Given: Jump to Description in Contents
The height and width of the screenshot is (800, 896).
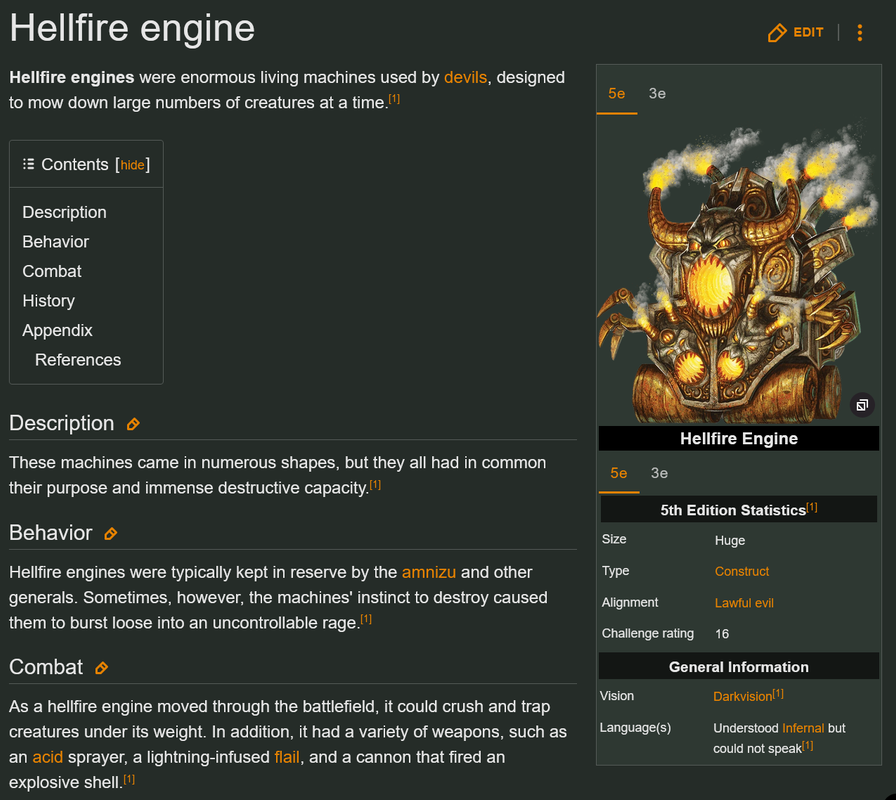Looking at the screenshot, I should pos(65,213).
